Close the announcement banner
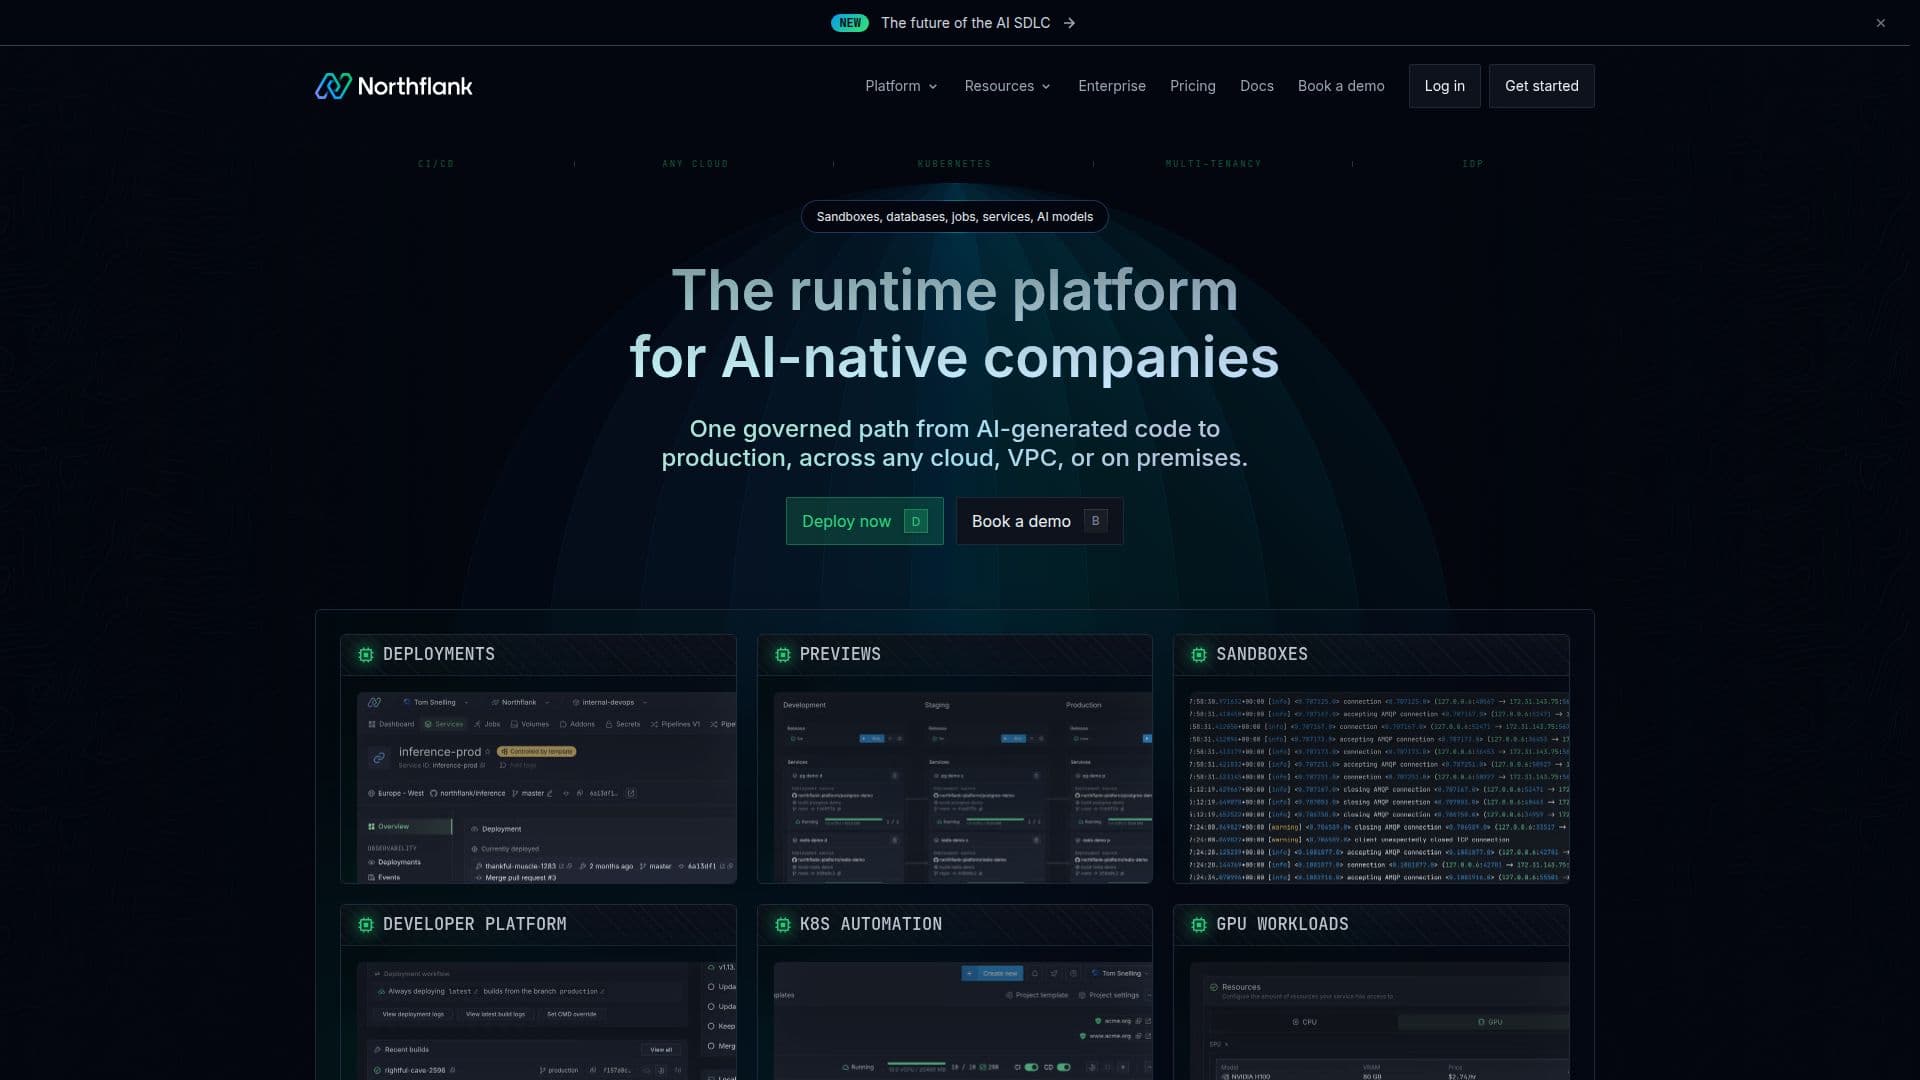Image resolution: width=1920 pixels, height=1080 pixels. 1880,23
